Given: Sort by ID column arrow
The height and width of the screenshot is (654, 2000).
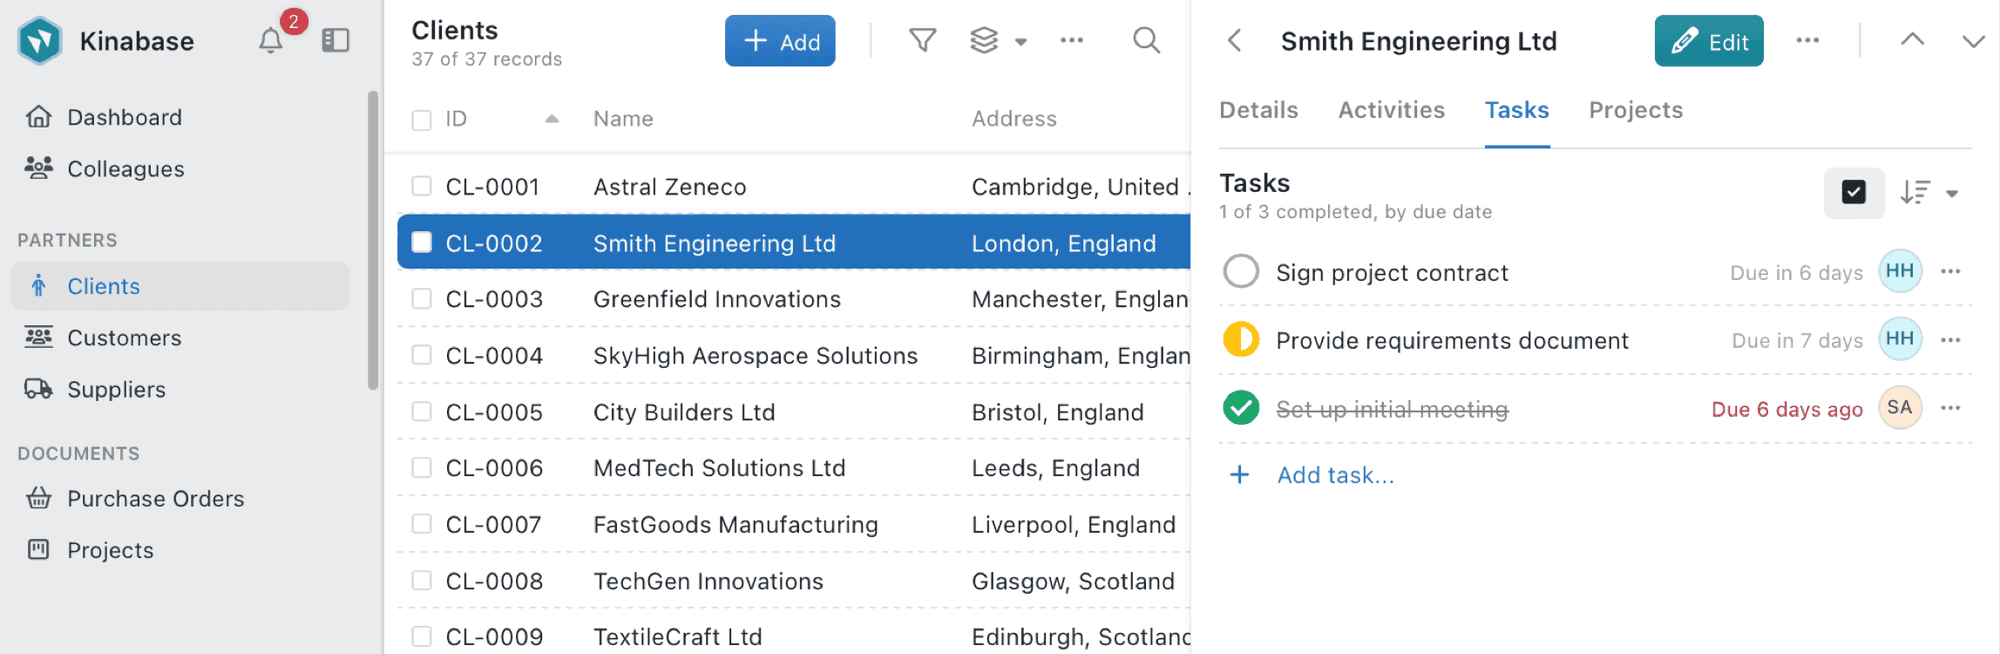Looking at the screenshot, I should coord(551,119).
